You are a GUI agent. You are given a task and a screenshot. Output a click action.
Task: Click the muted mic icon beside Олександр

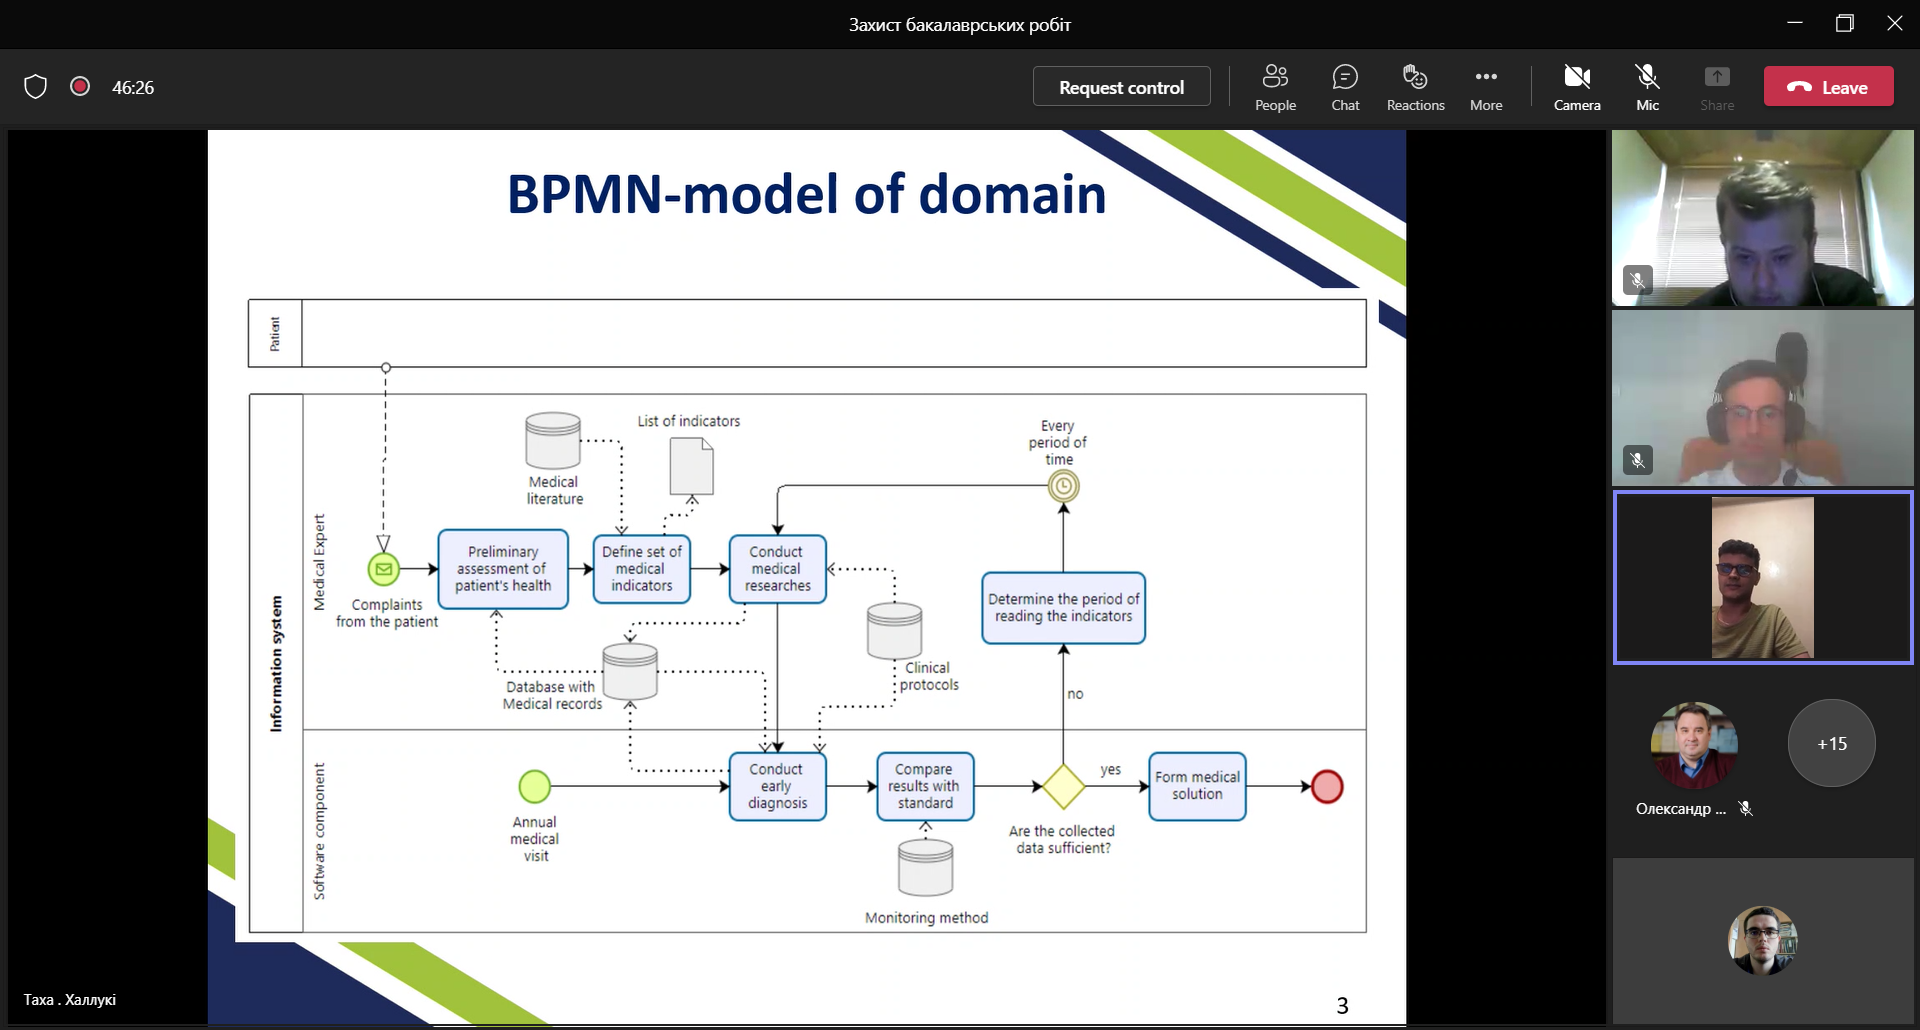tap(1746, 809)
